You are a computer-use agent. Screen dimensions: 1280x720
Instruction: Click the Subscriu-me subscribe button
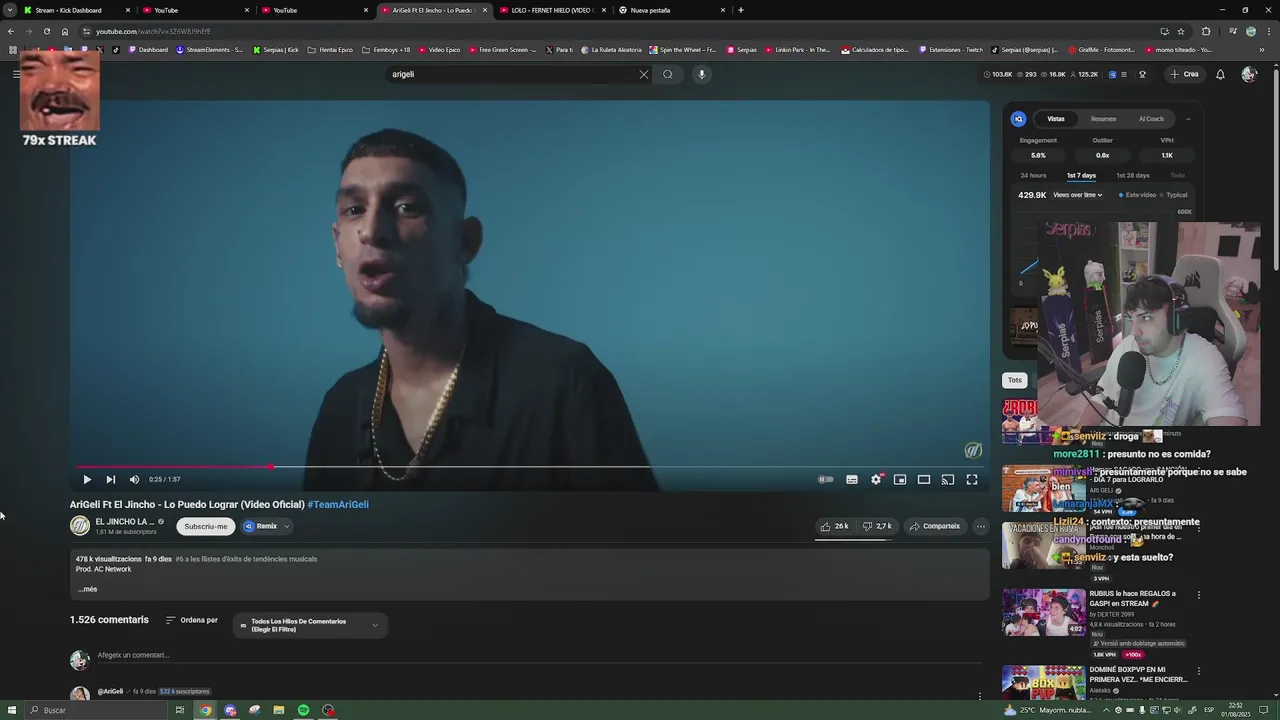coord(206,526)
